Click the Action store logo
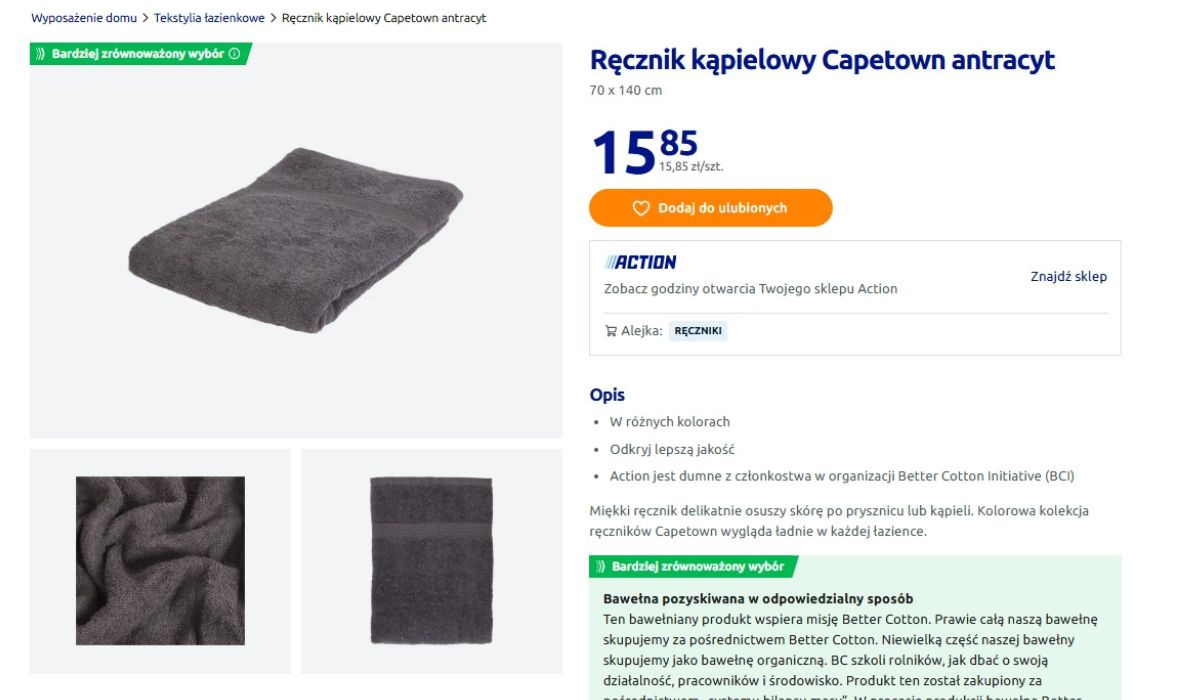This screenshot has height=700, width=1200. tap(640, 262)
